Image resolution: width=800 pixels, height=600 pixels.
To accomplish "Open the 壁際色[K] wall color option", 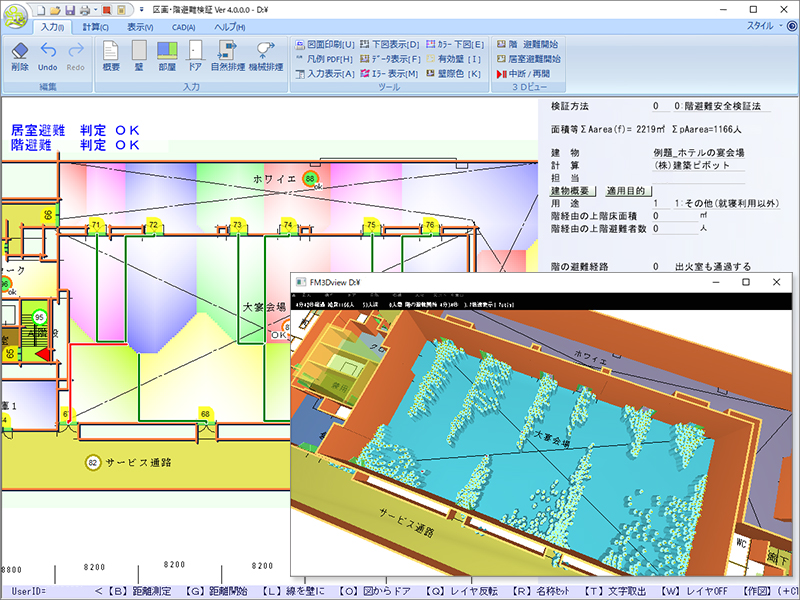I will (454, 74).
